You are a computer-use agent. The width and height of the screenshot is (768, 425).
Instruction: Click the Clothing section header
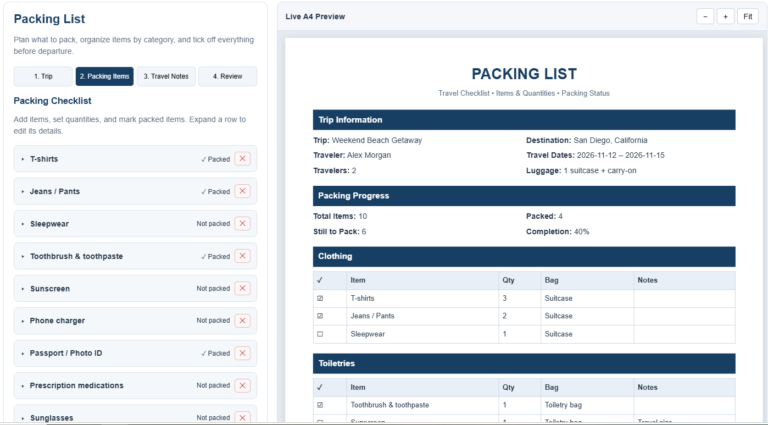click(524, 257)
